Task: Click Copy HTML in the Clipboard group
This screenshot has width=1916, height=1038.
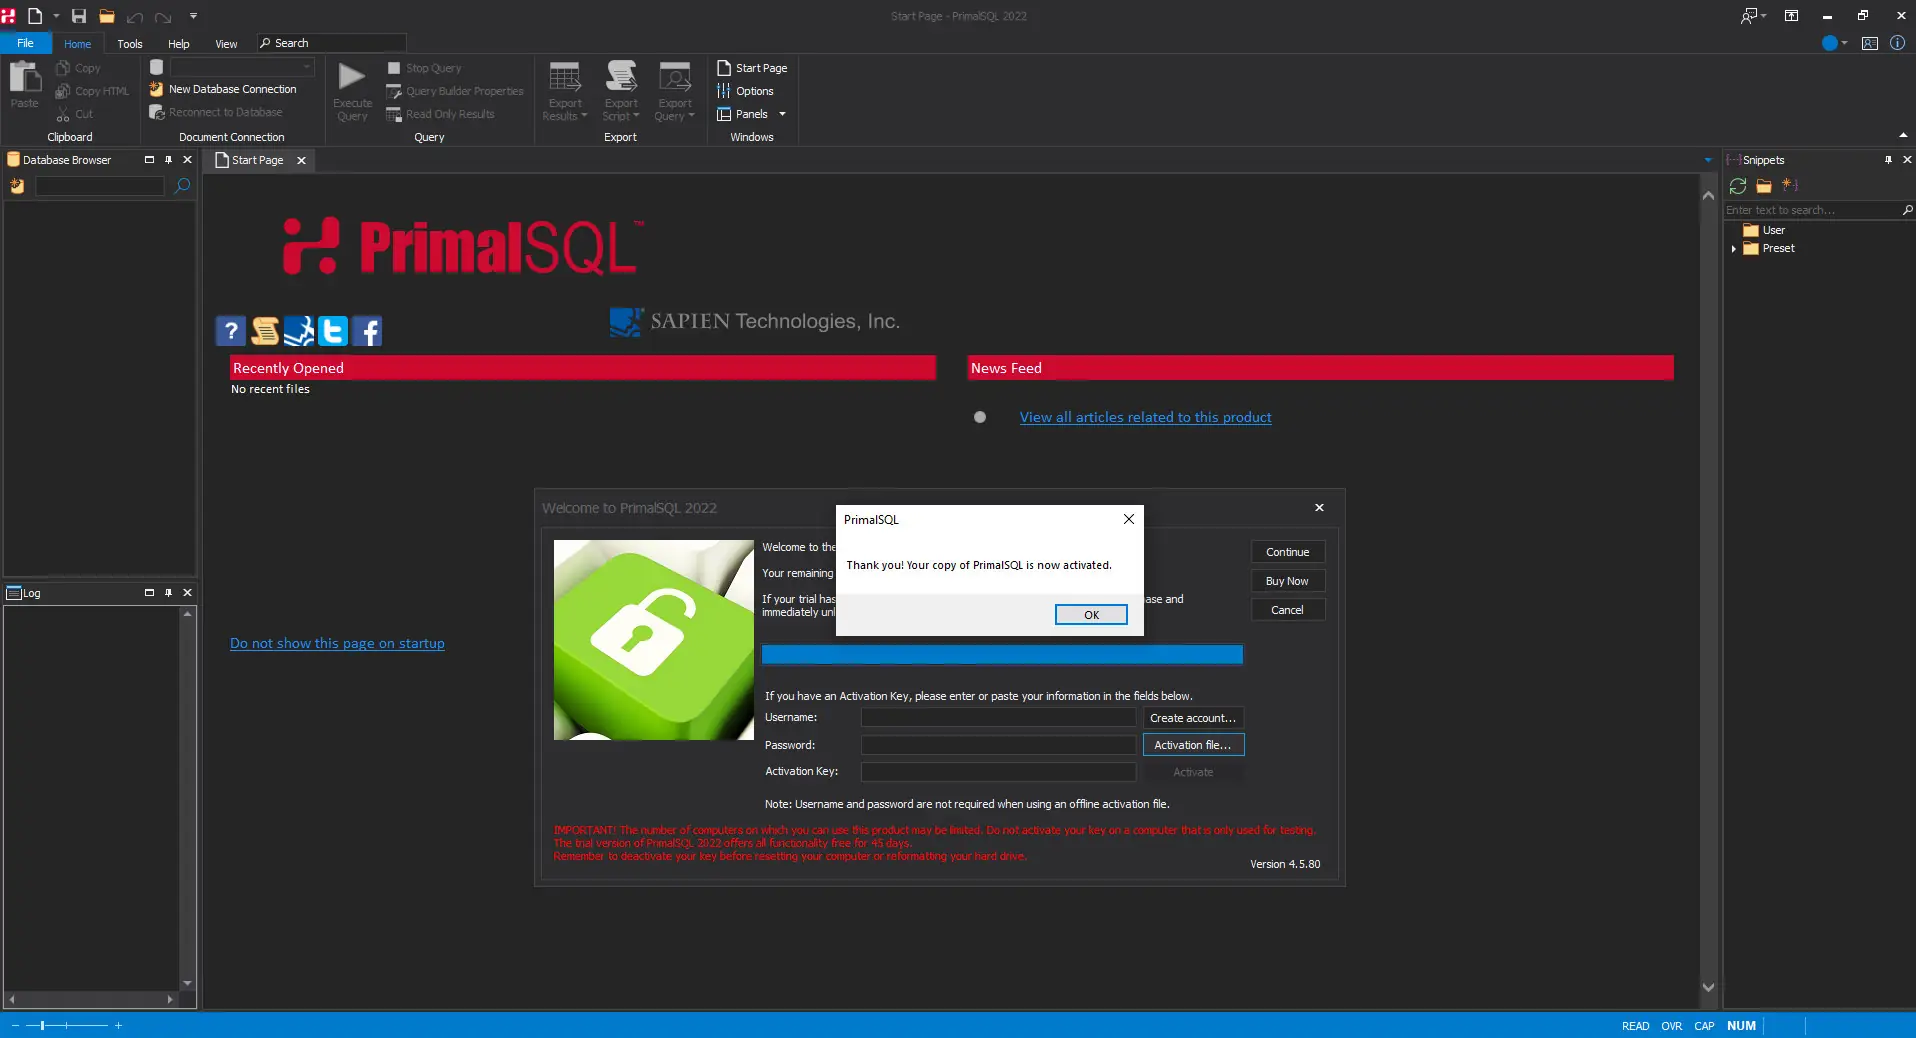Action: tap(92, 91)
